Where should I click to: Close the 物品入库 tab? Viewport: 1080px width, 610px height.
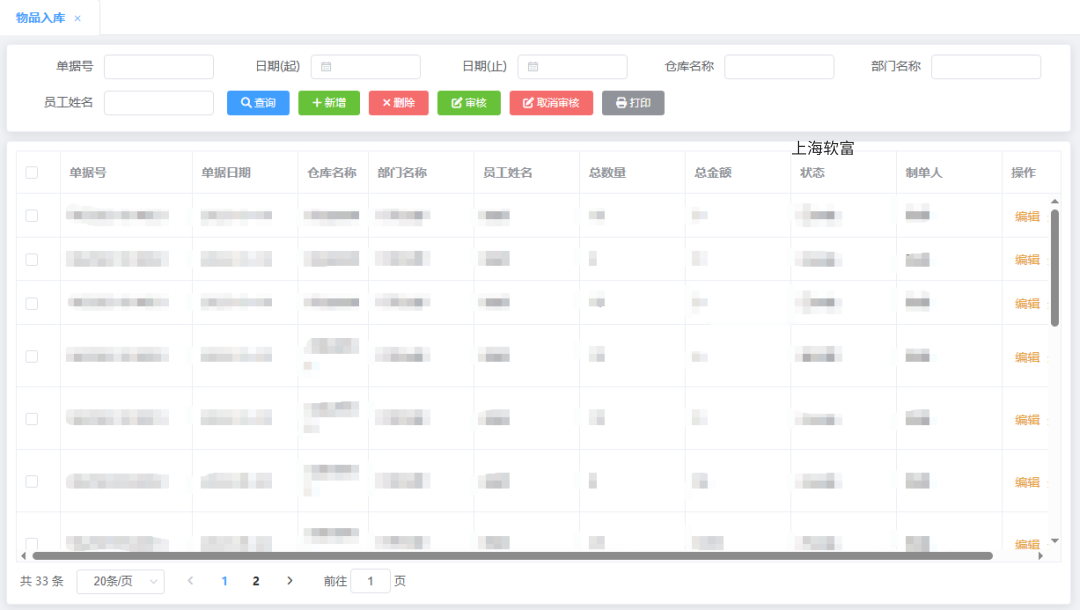78,19
